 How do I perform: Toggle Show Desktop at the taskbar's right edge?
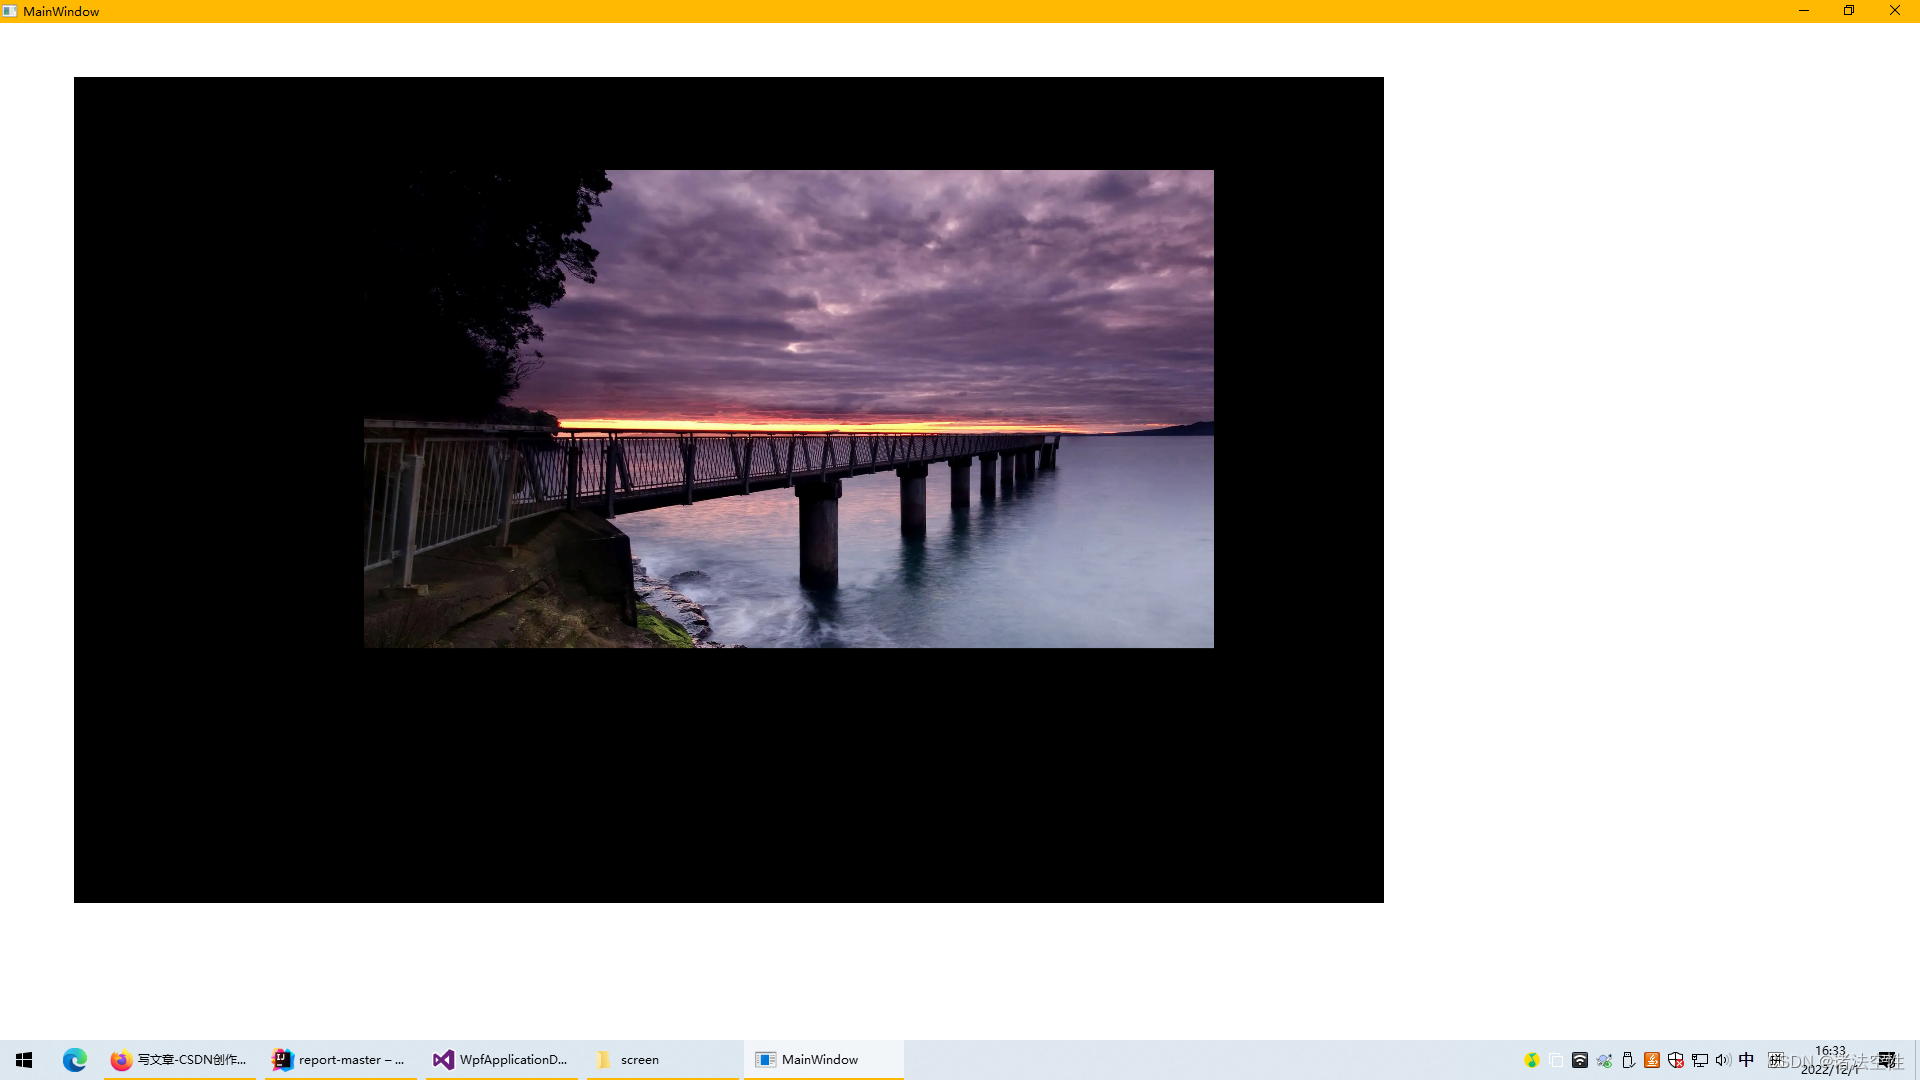pos(1917,1060)
